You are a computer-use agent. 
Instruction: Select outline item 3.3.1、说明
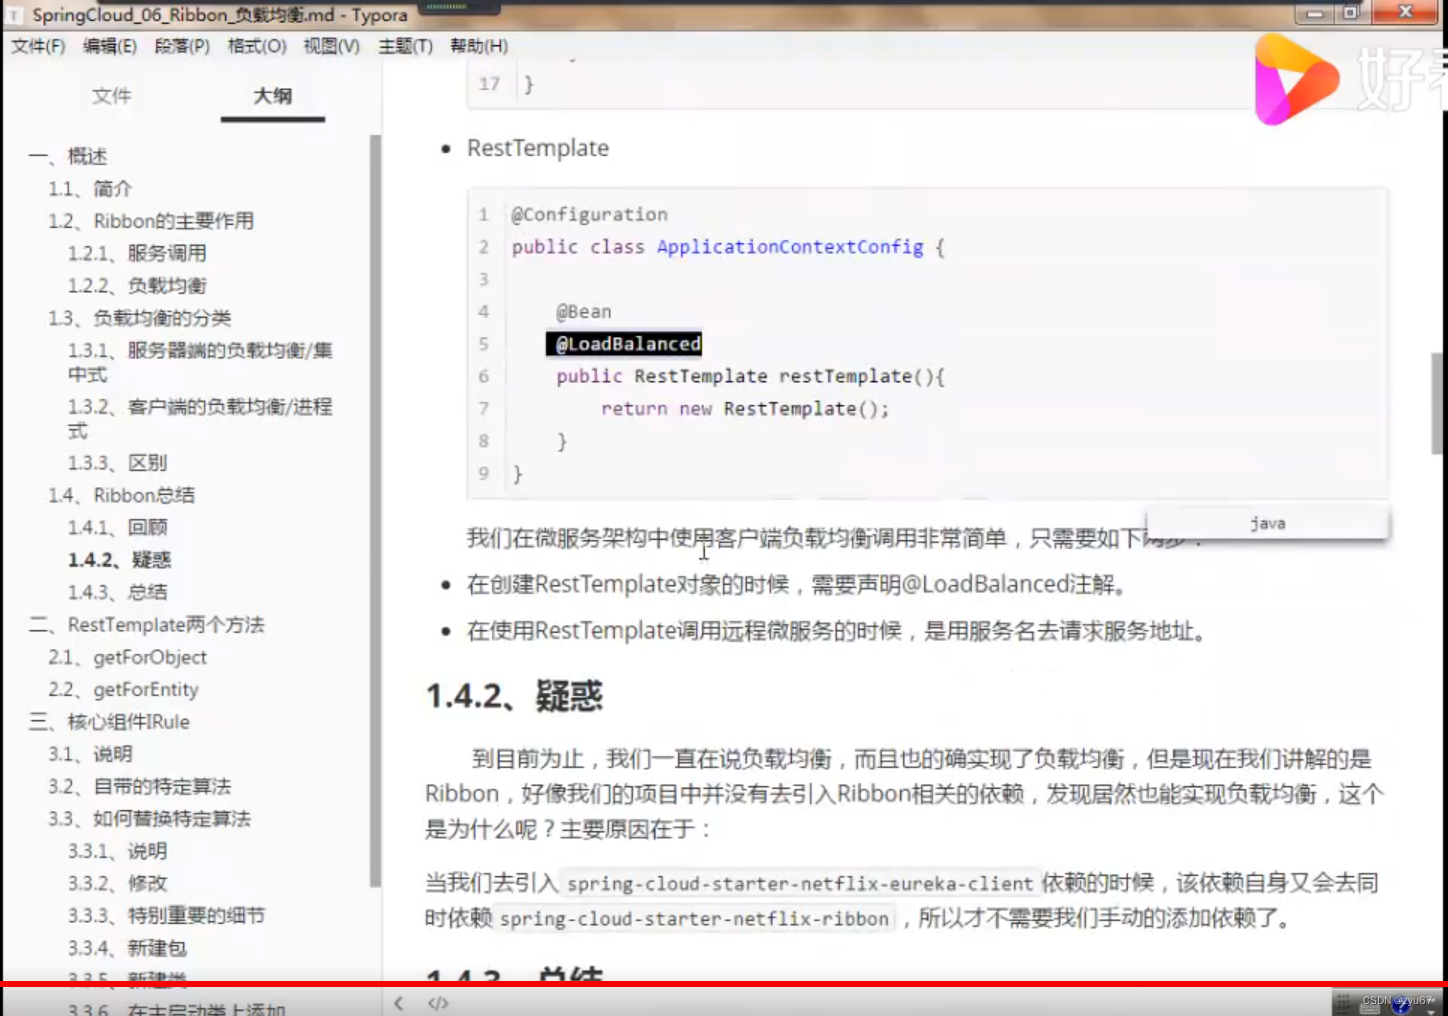(x=118, y=851)
